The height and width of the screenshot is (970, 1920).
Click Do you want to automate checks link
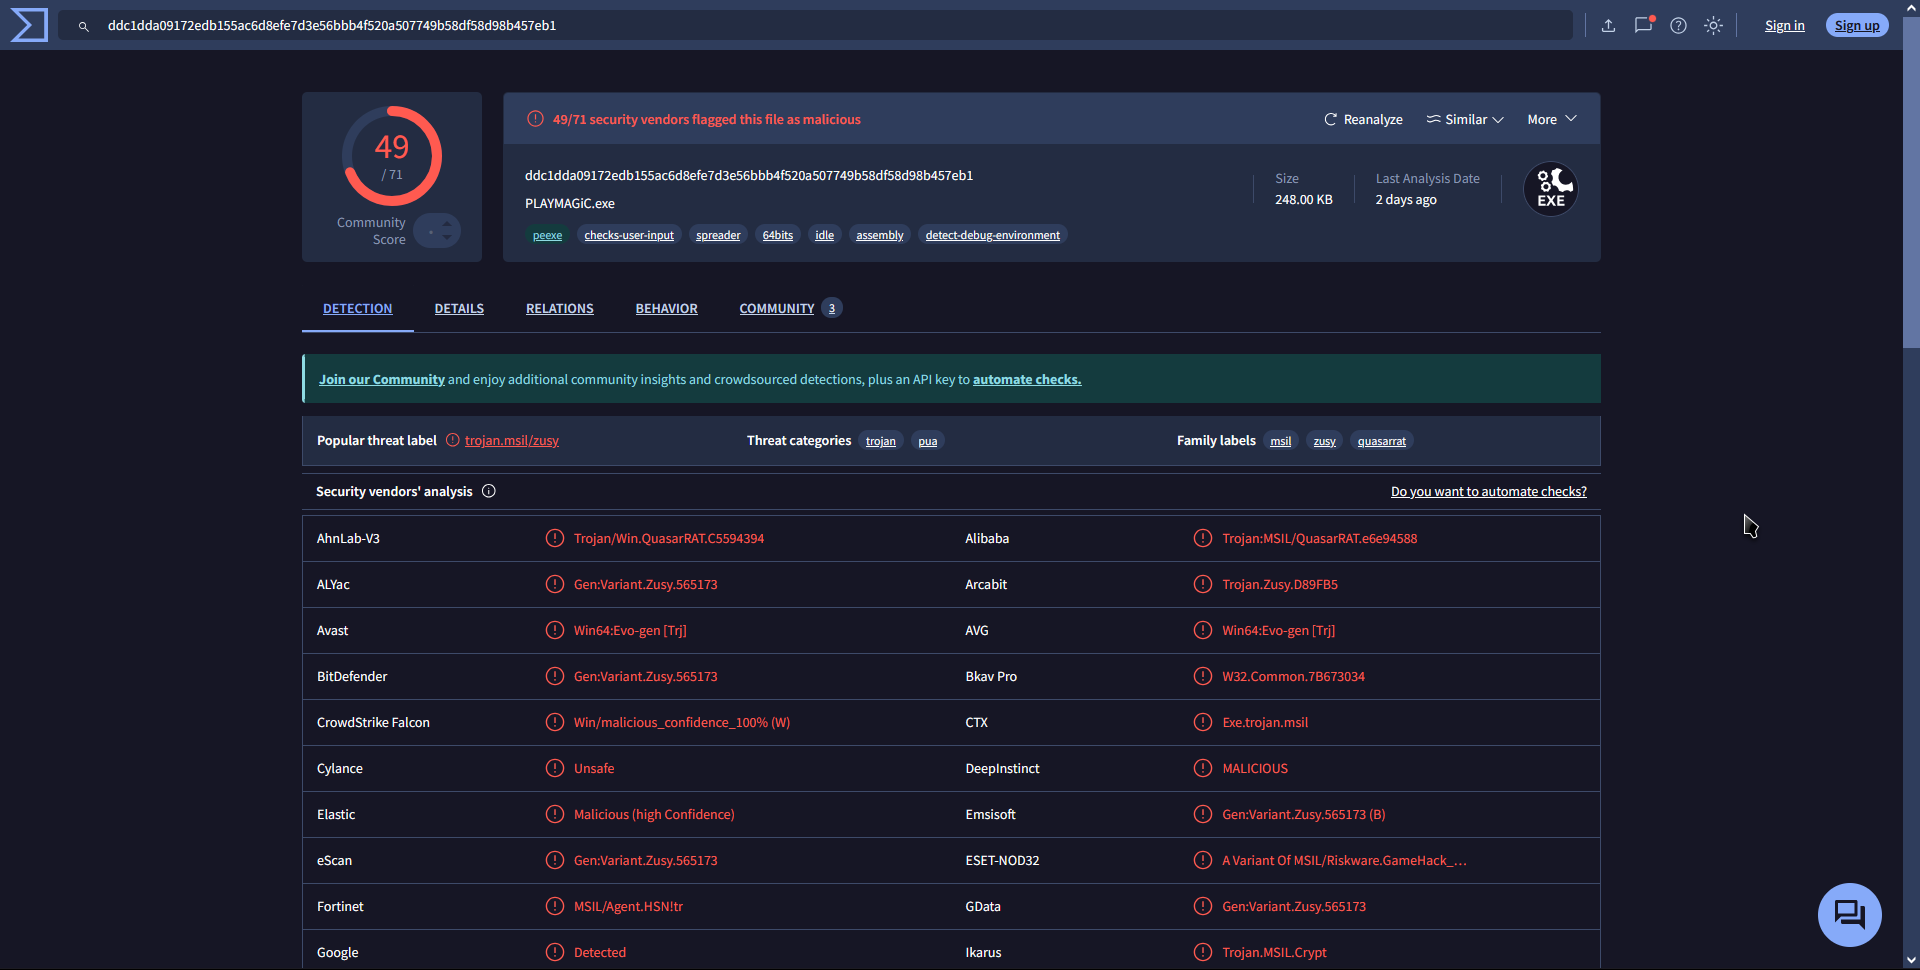pos(1488,491)
